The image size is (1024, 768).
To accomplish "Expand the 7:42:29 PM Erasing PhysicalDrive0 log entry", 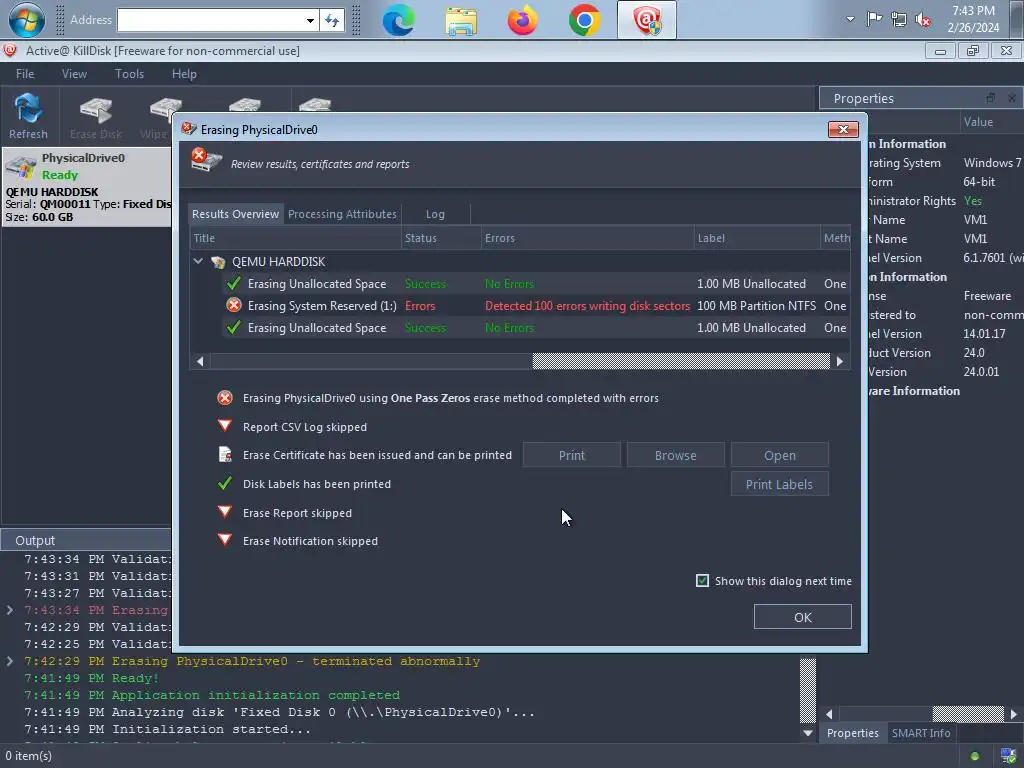I will point(10,661).
